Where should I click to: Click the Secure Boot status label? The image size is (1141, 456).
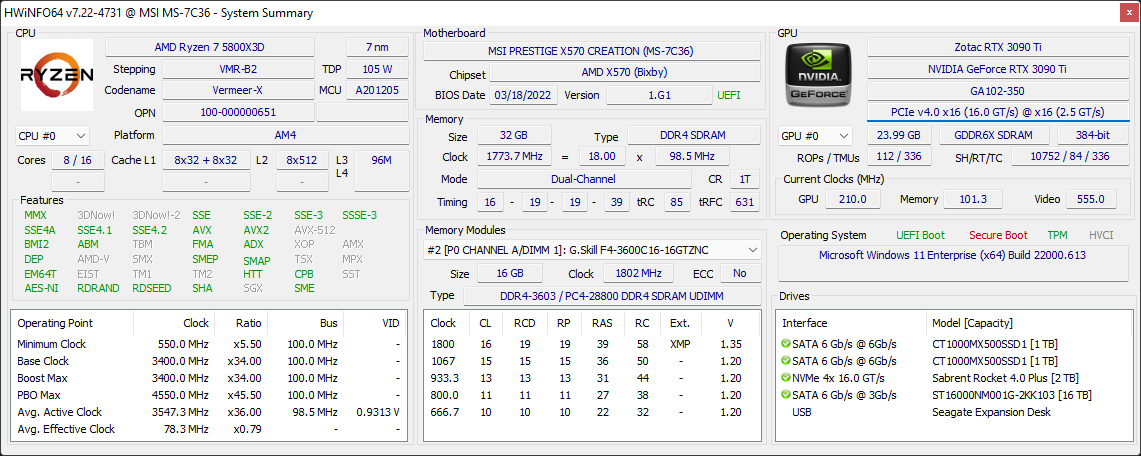(998, 235)
